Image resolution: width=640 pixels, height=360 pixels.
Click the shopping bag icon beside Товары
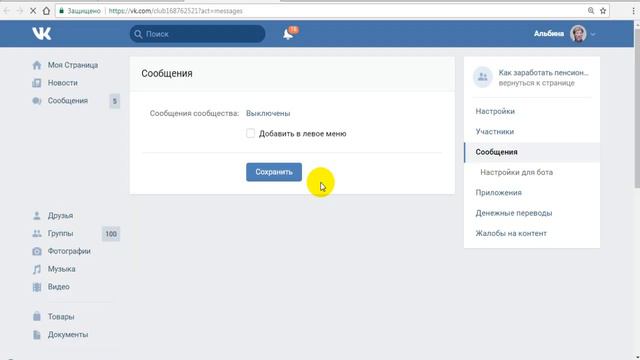point(37,316)
